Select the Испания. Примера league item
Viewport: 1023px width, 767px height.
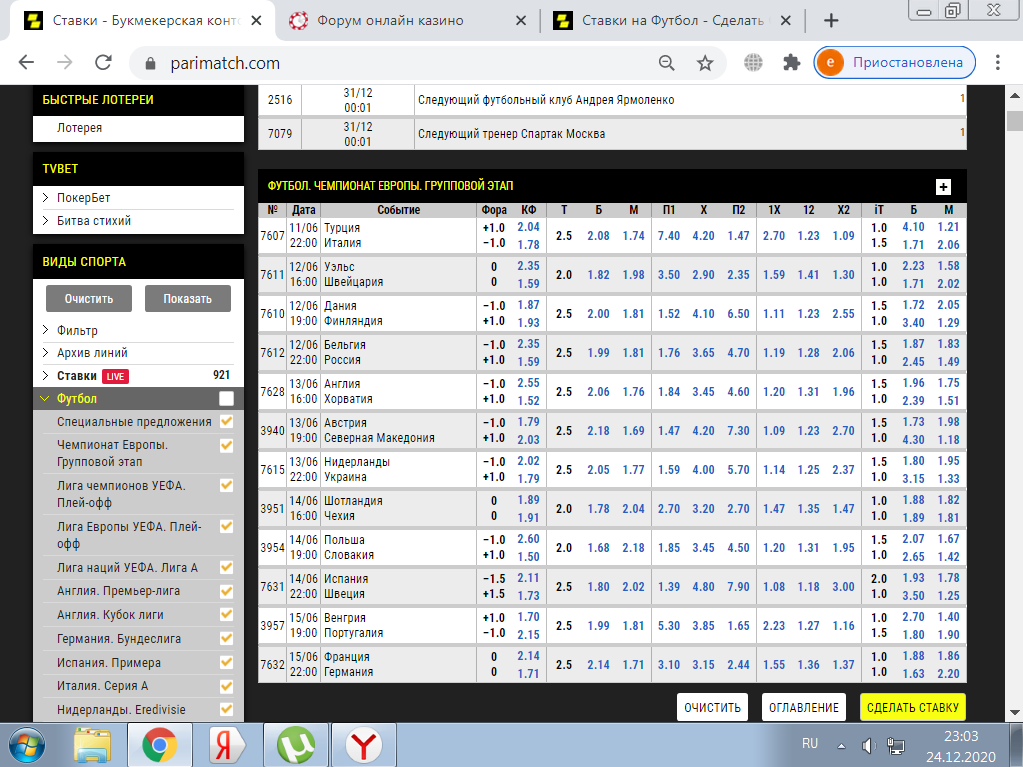click(x=108, y=663)
